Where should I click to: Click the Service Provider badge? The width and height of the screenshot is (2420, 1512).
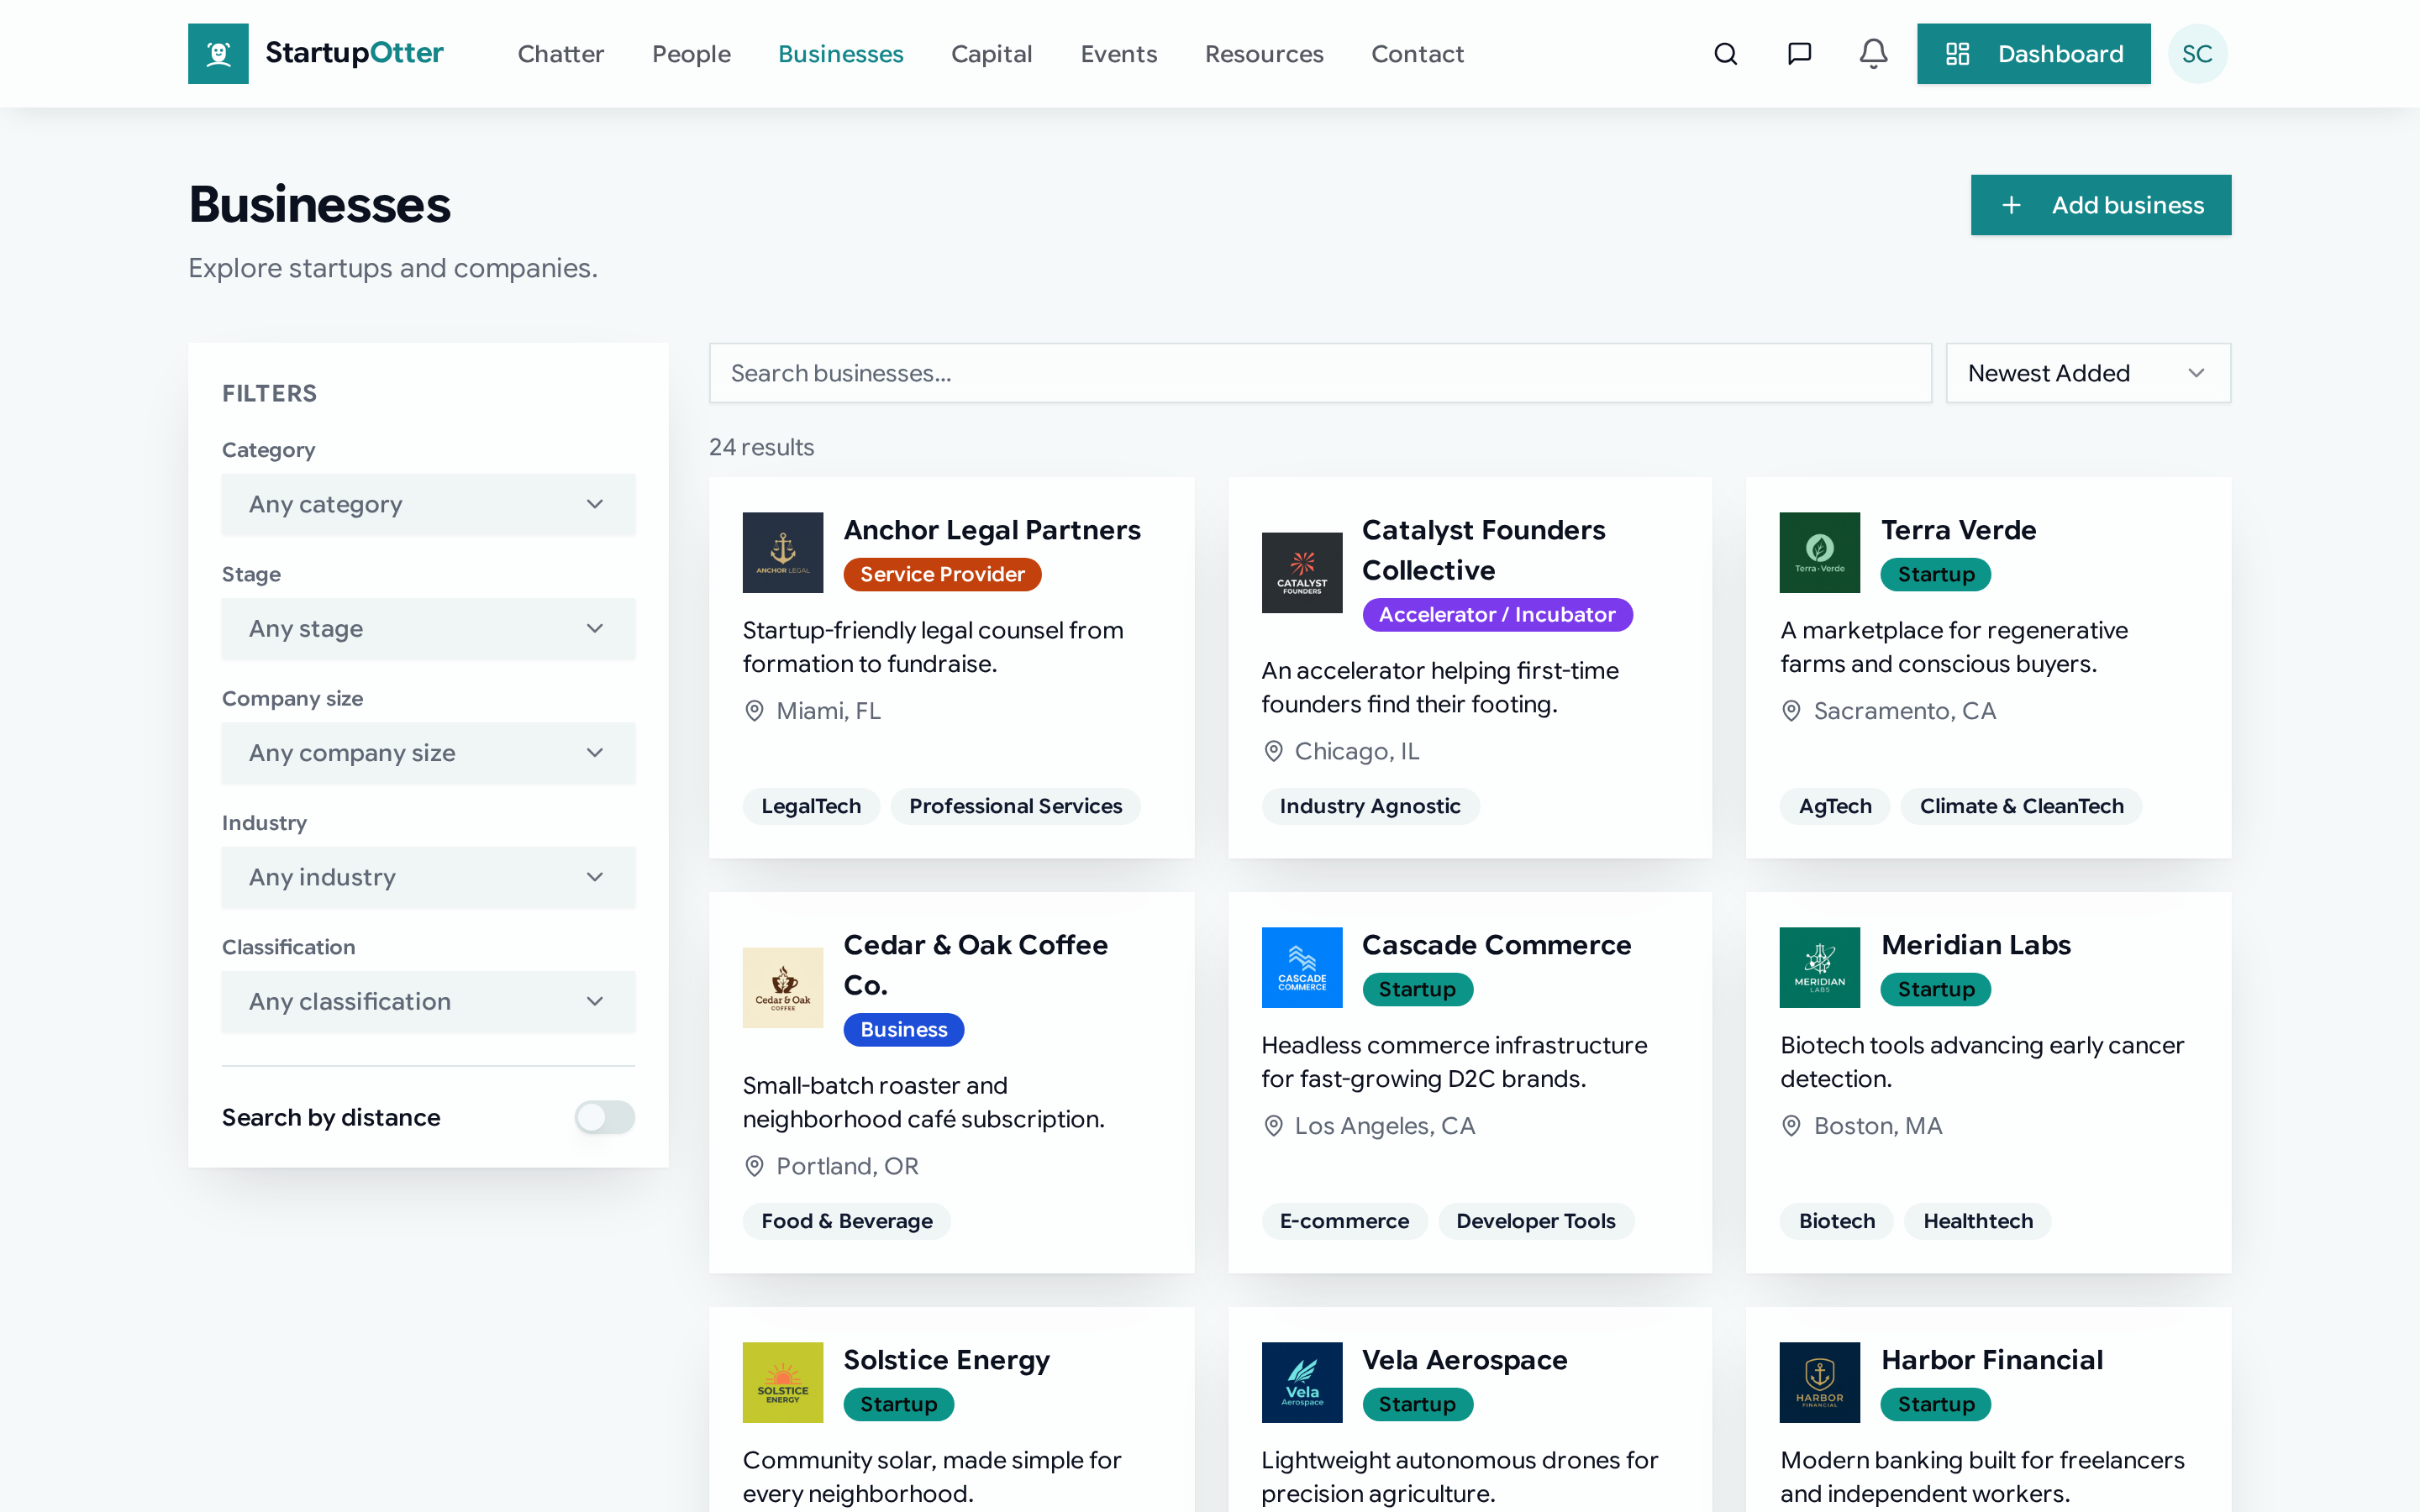(x=942, y=574)
